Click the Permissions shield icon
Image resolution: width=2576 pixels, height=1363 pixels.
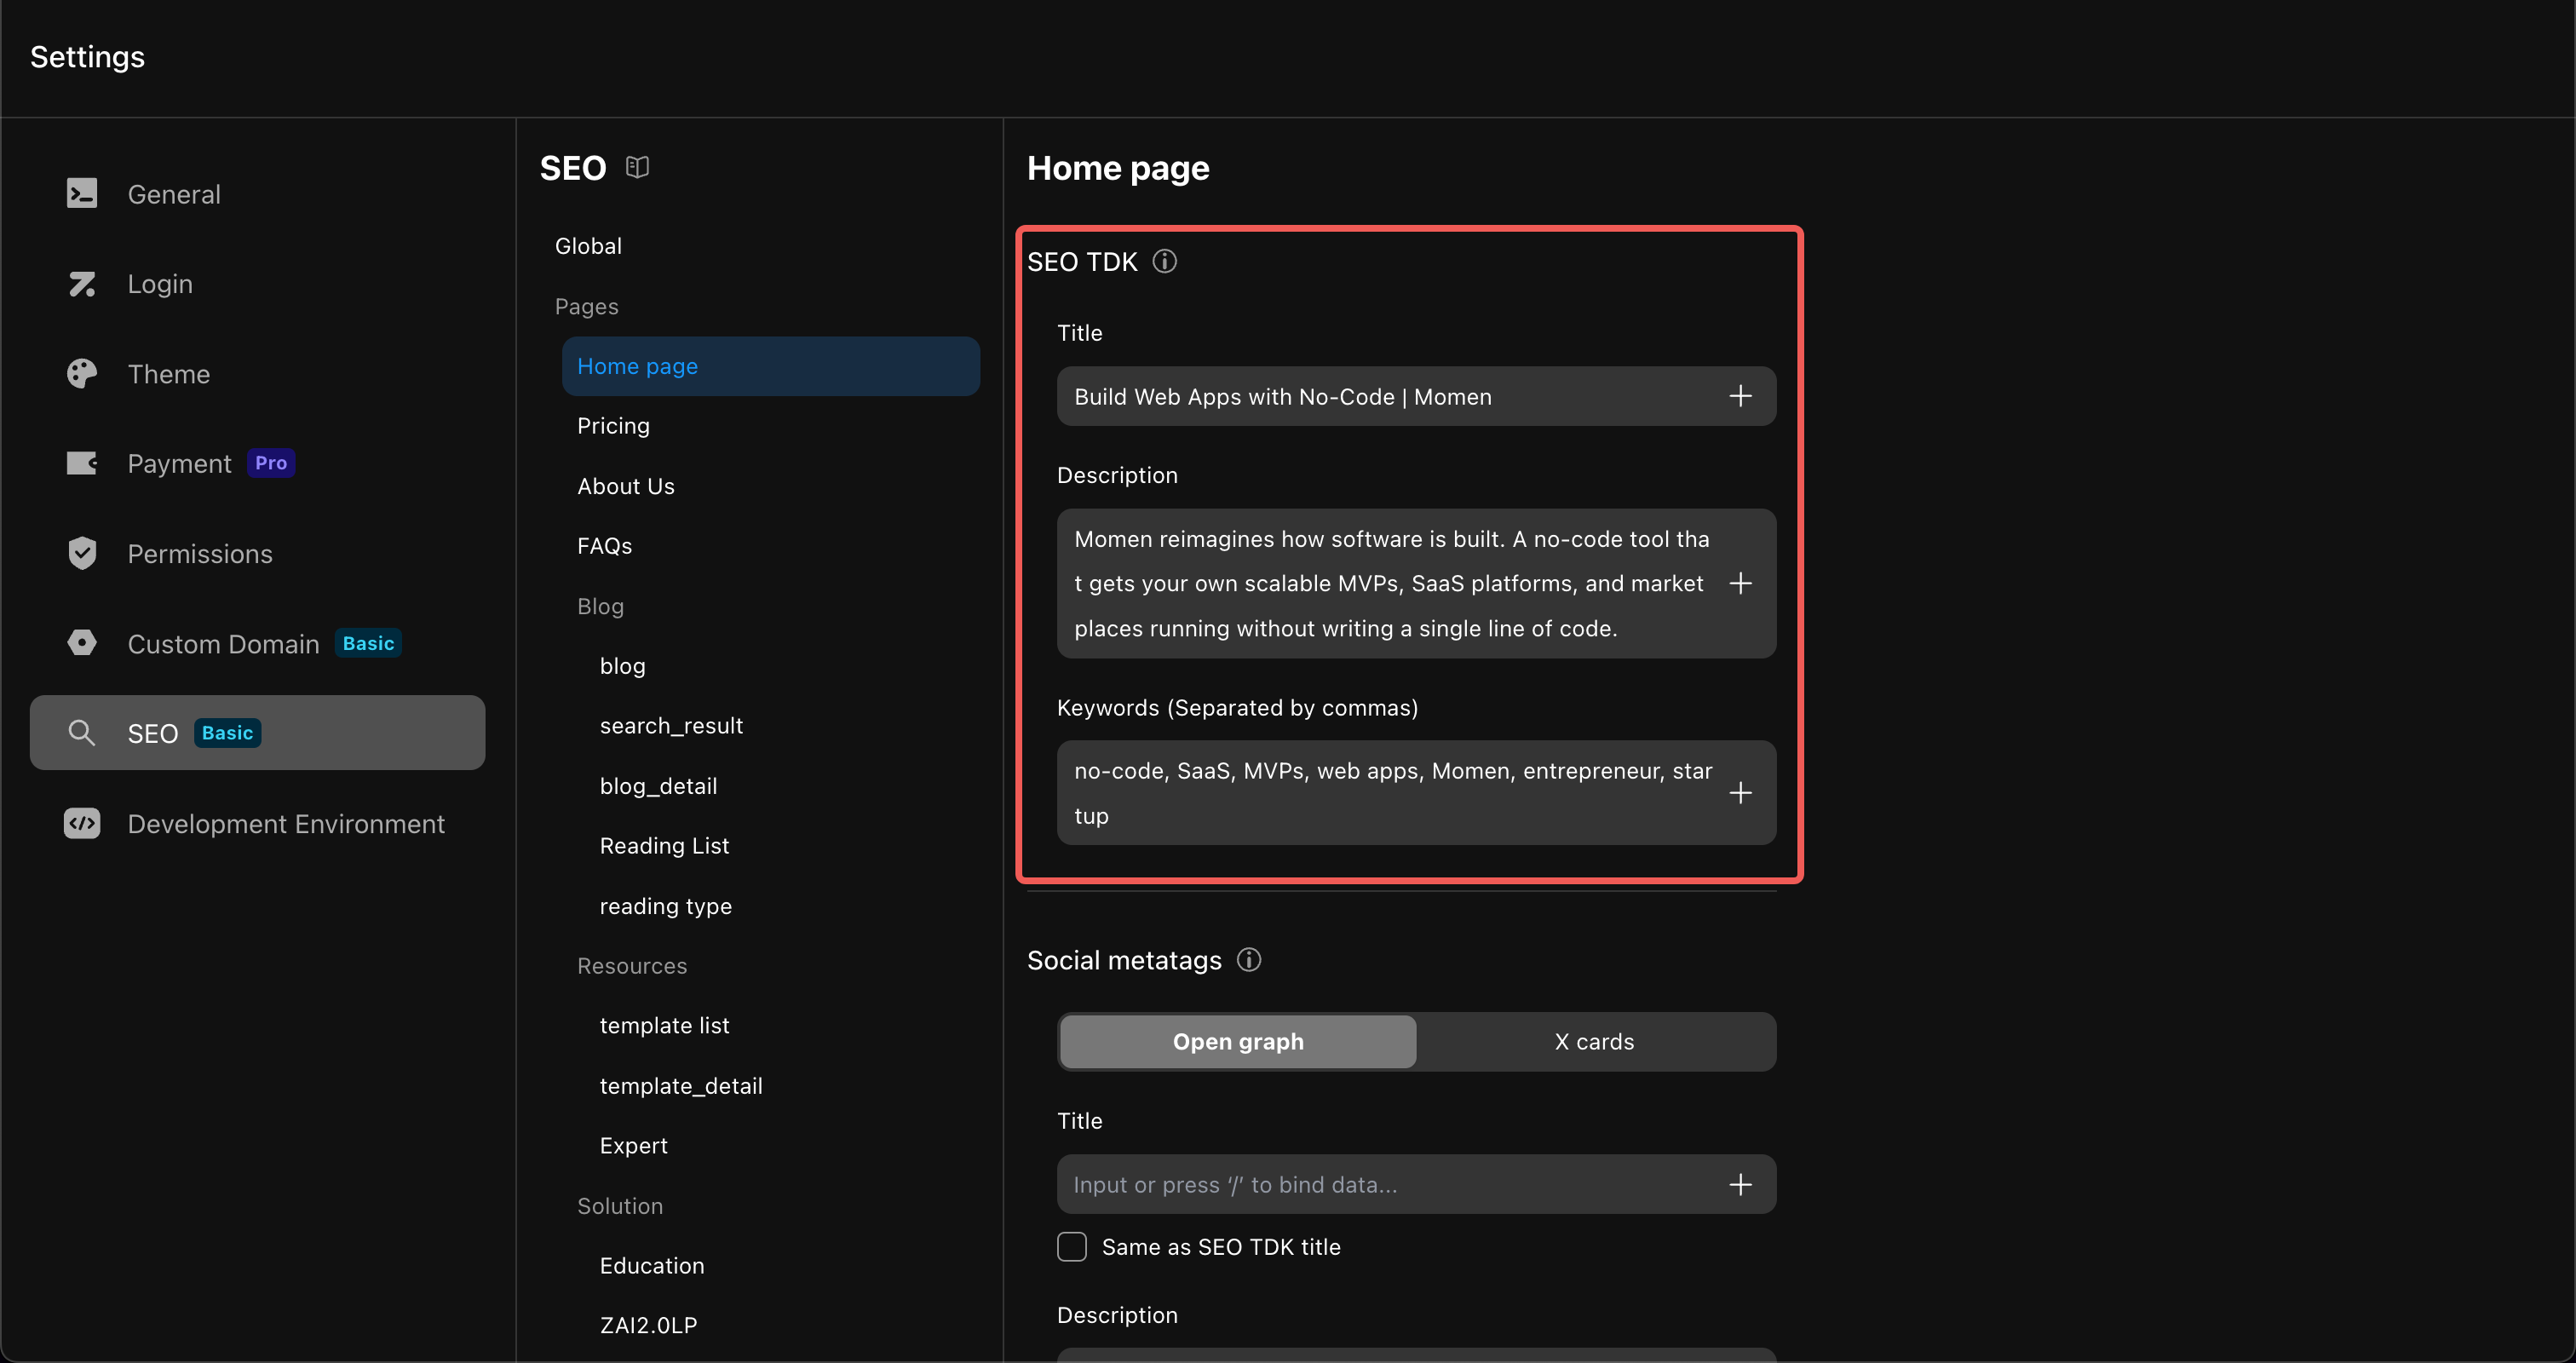(x=82, y=553)
